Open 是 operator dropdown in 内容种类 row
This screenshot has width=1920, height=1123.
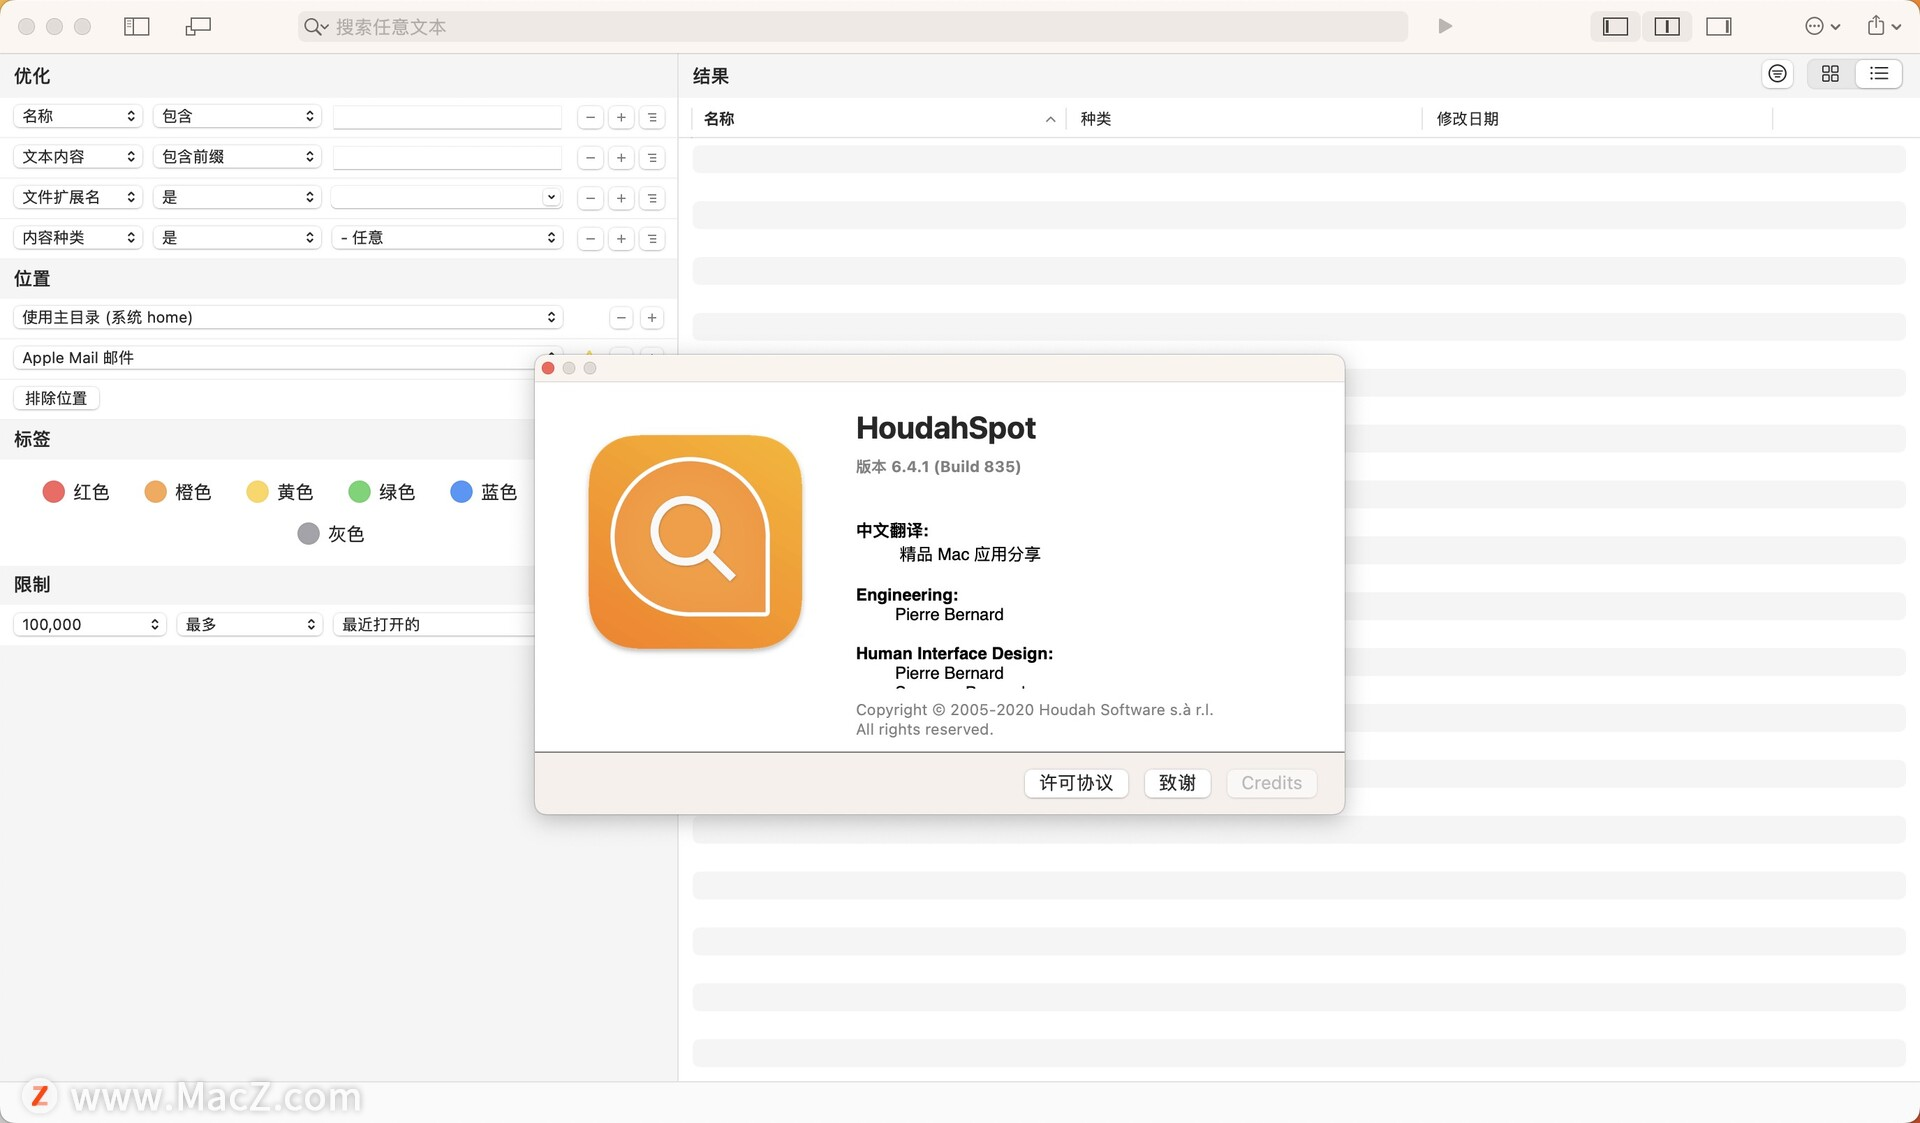(237, 238)
